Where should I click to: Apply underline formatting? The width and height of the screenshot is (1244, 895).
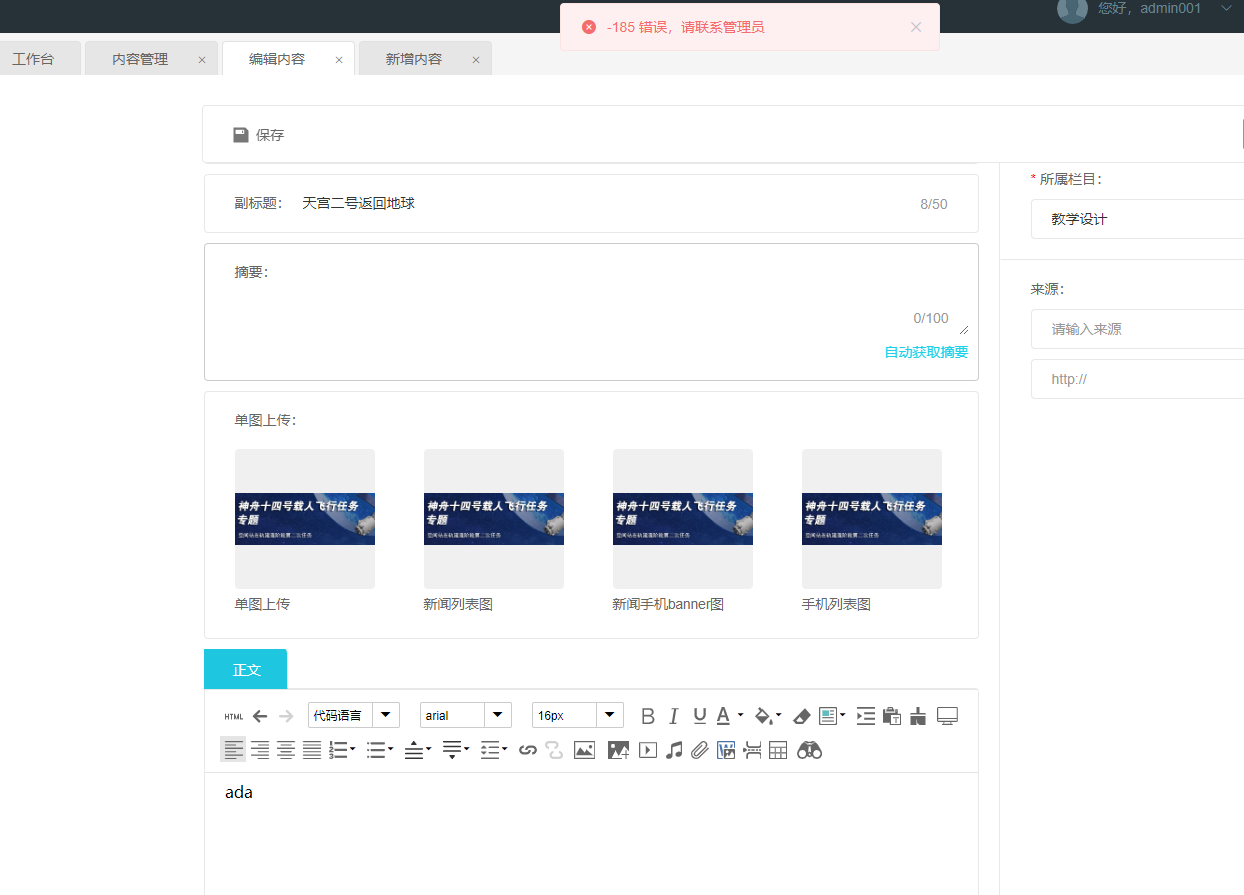700,716
